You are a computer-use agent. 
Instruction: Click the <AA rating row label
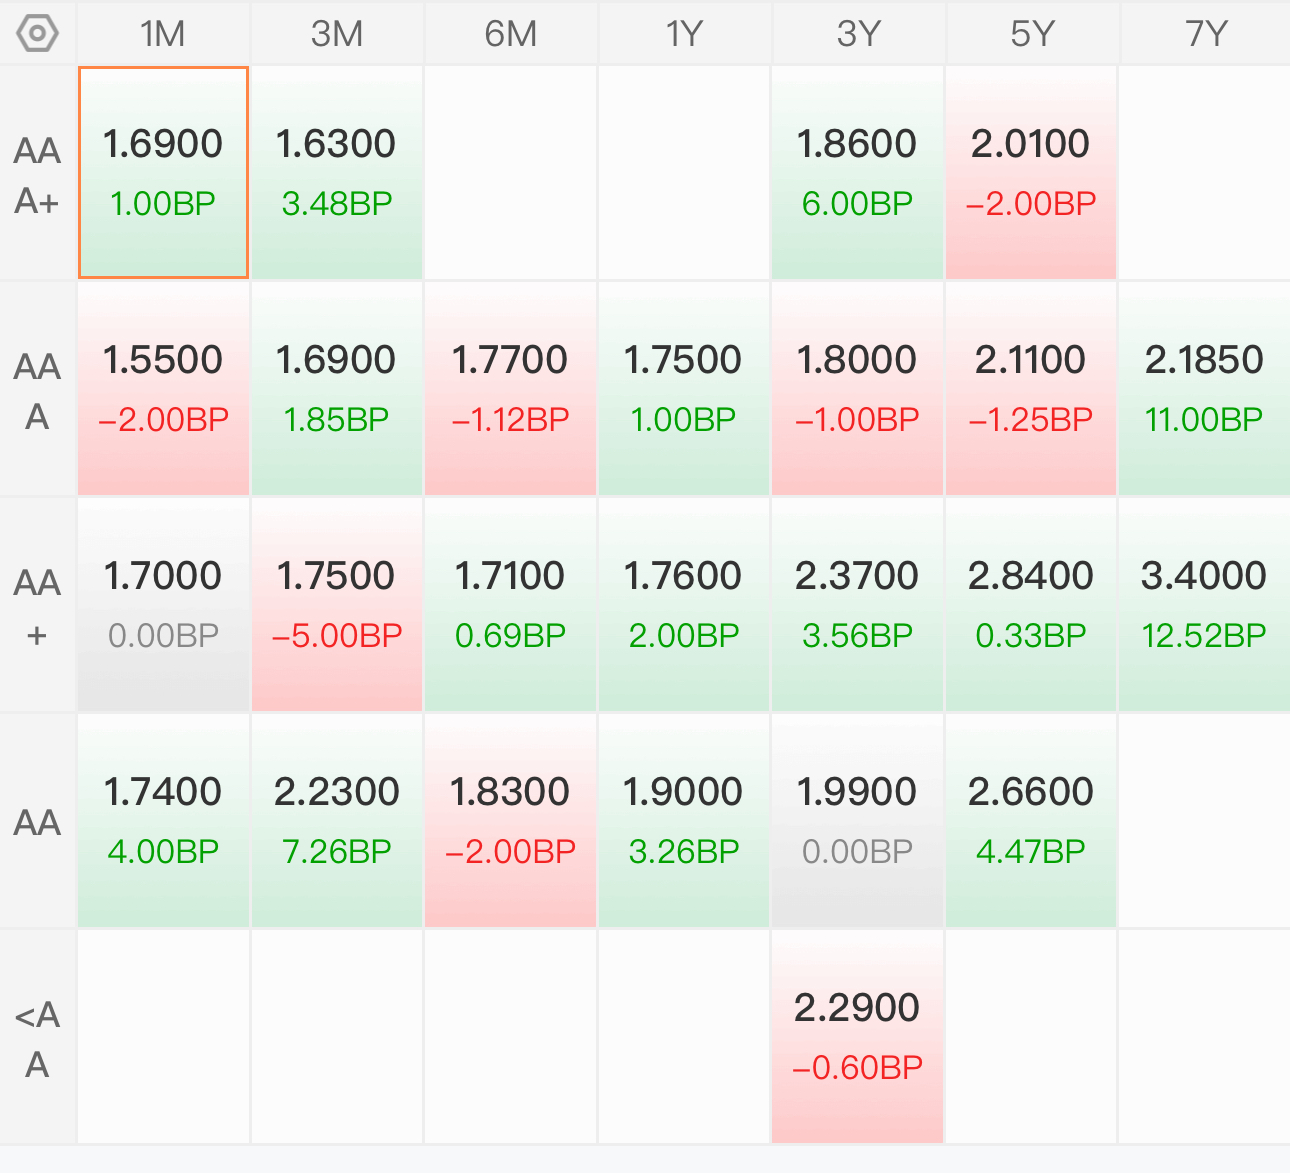point(37,1039)
